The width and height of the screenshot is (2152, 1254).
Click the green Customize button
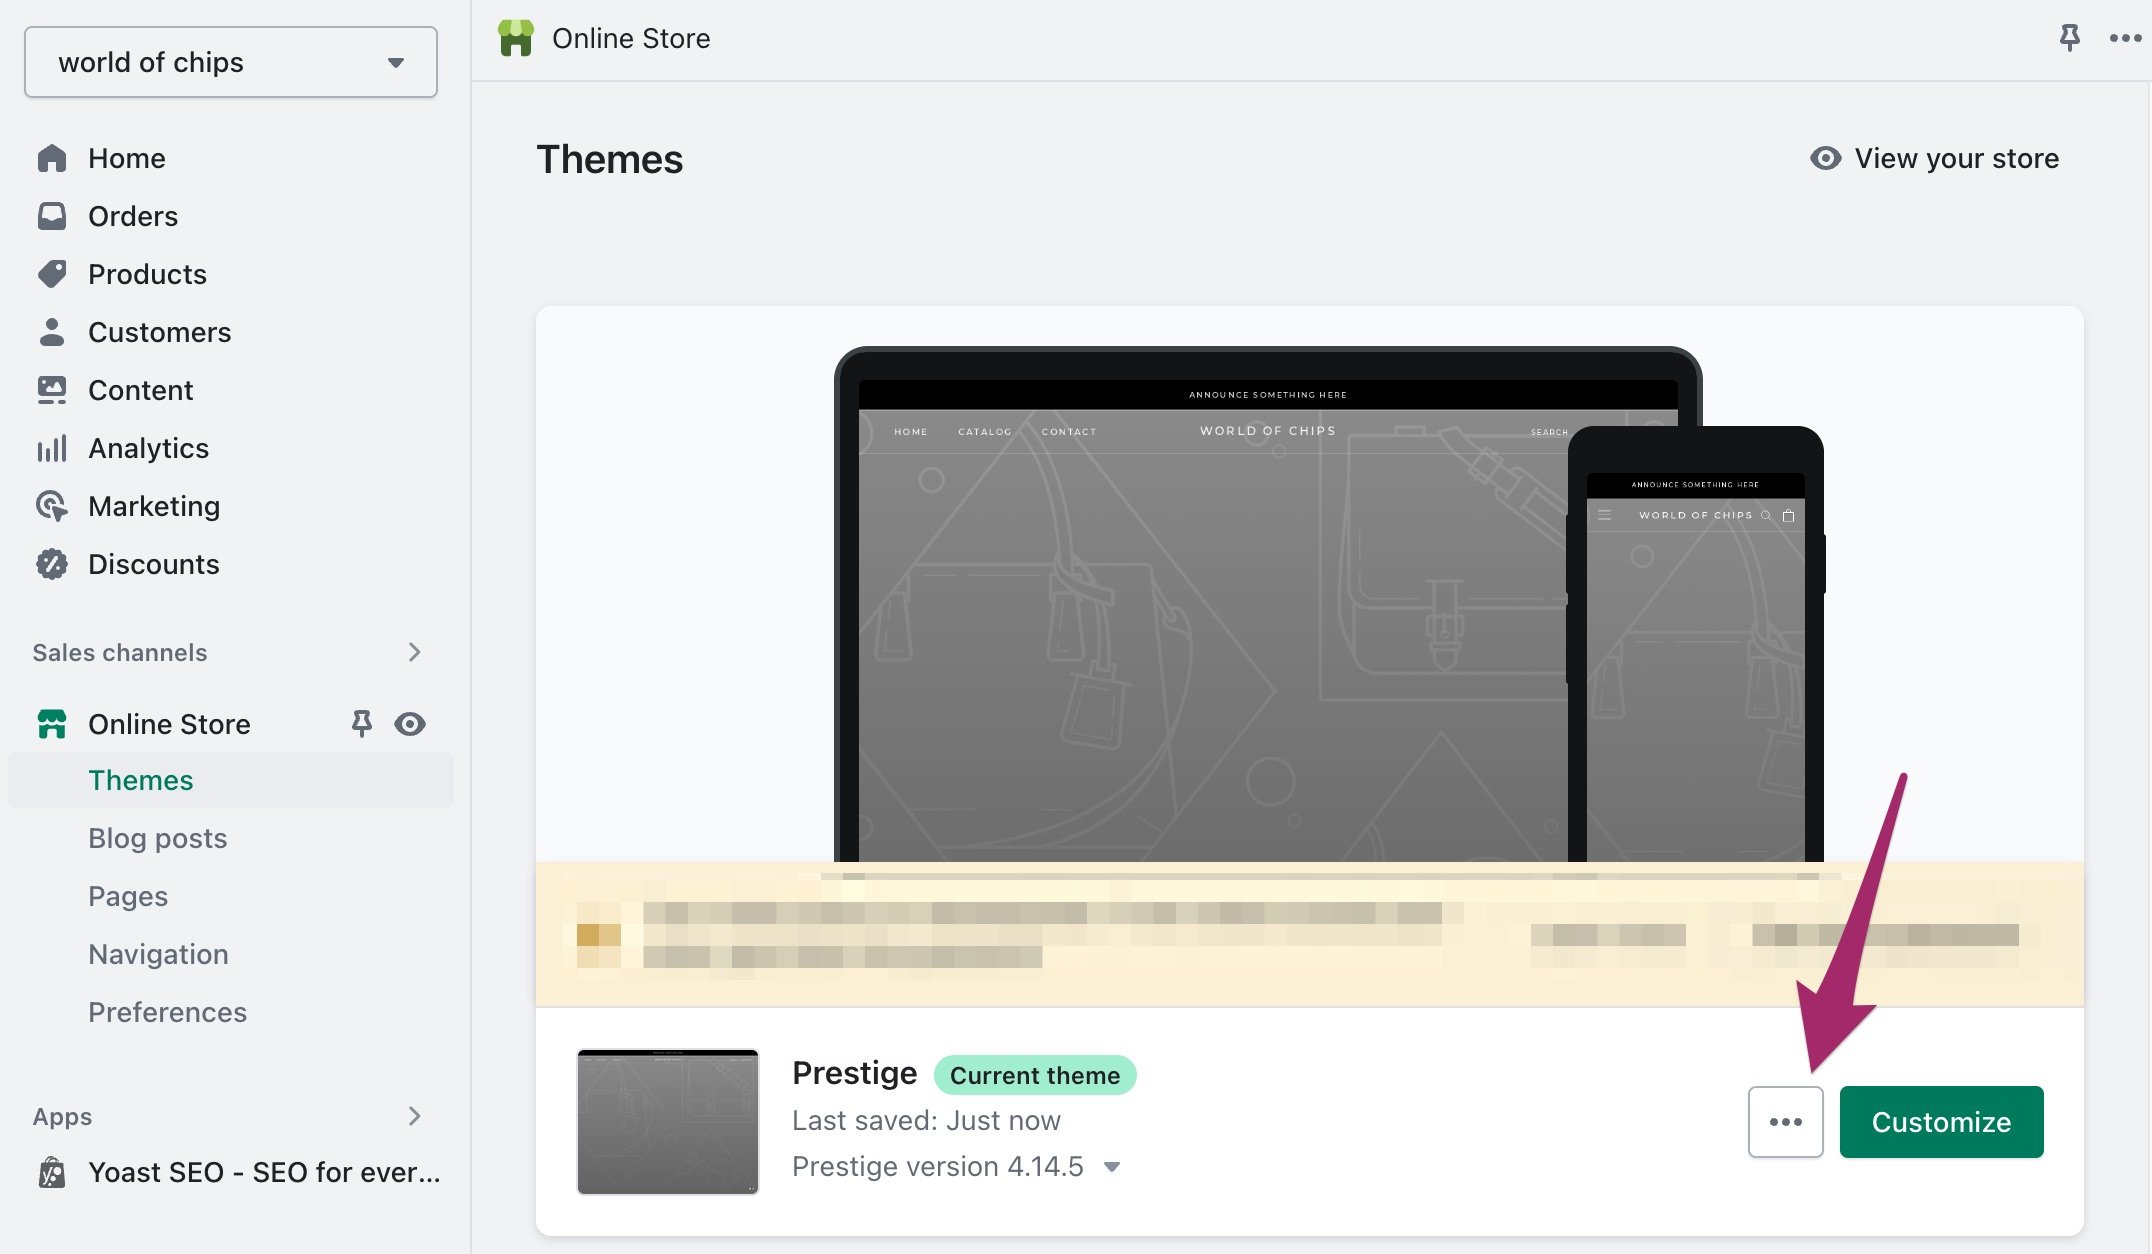pyautogui.click(x=1941, y=1122)
